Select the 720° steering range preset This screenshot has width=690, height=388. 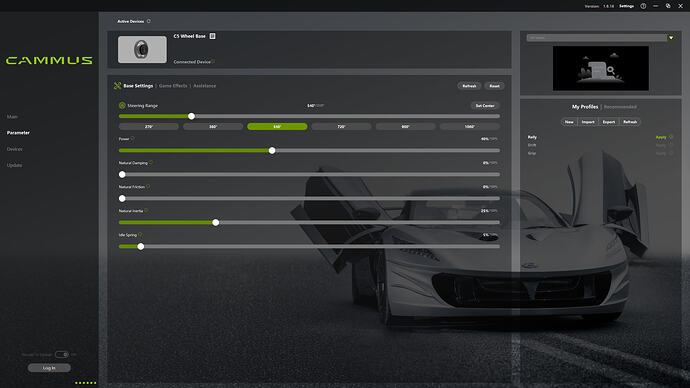tap(341, 127)
